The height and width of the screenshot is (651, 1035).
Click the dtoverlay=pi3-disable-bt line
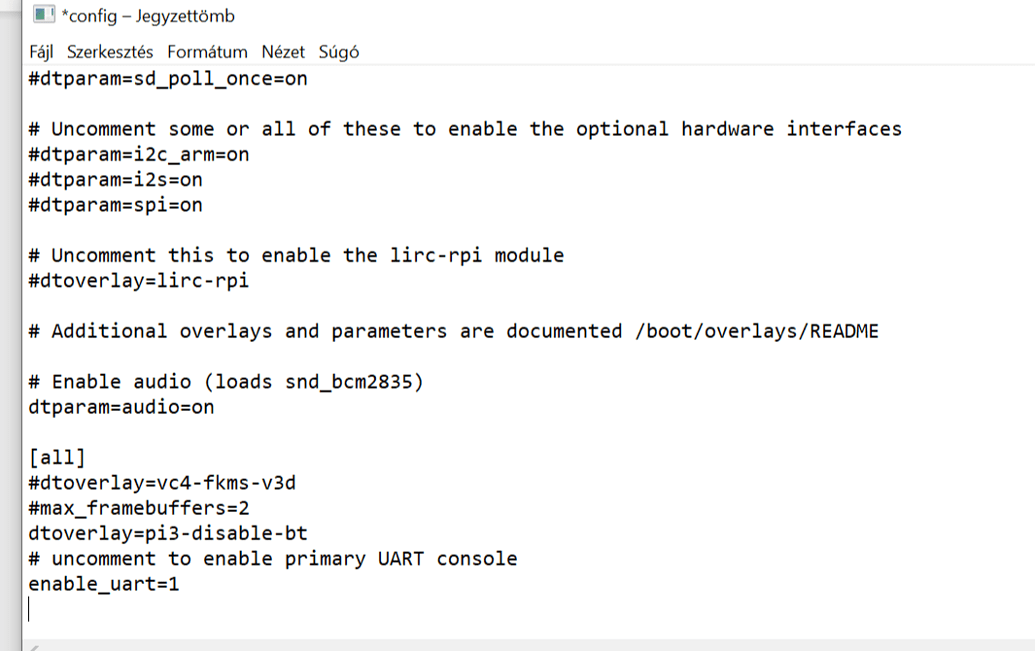coord(161,533)
